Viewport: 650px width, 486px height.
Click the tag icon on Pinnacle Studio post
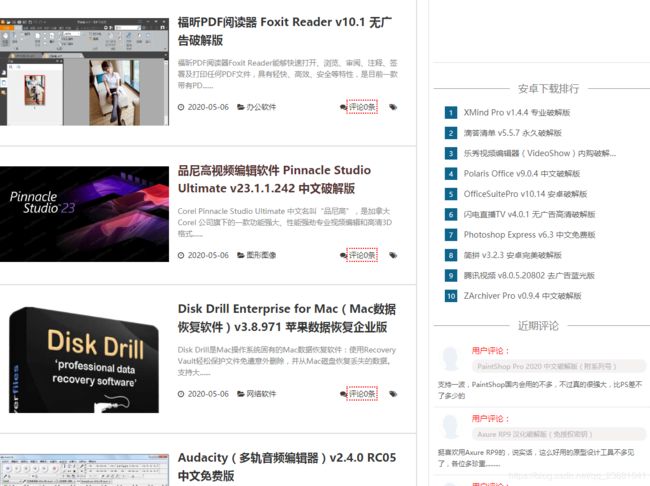[393, 255]
